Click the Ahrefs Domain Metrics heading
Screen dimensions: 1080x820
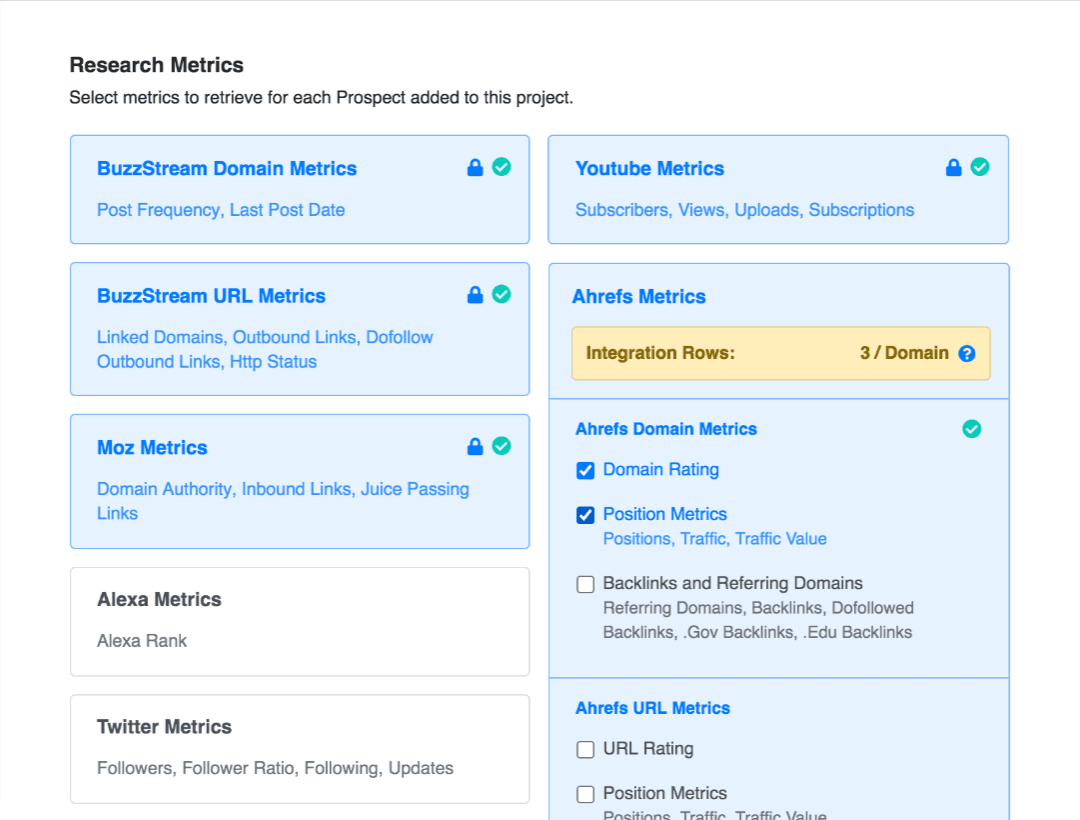[x=666, y=429]
